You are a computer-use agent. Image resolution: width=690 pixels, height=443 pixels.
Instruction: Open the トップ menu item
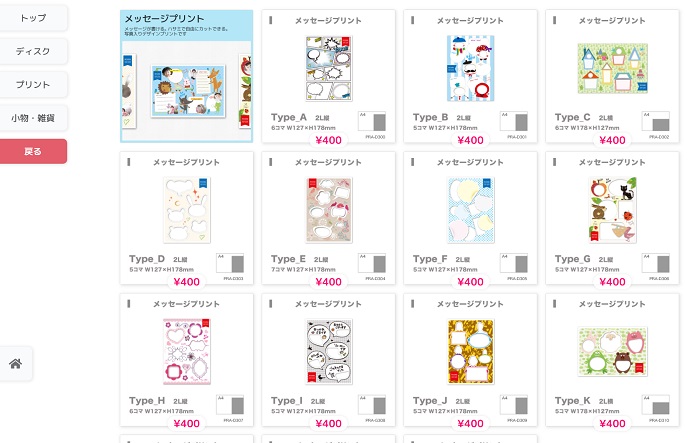[x=33, y=18]
